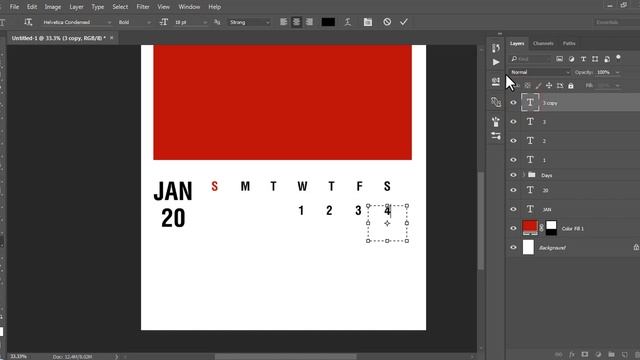Expand the Days layer group

[x=524, y=175]
